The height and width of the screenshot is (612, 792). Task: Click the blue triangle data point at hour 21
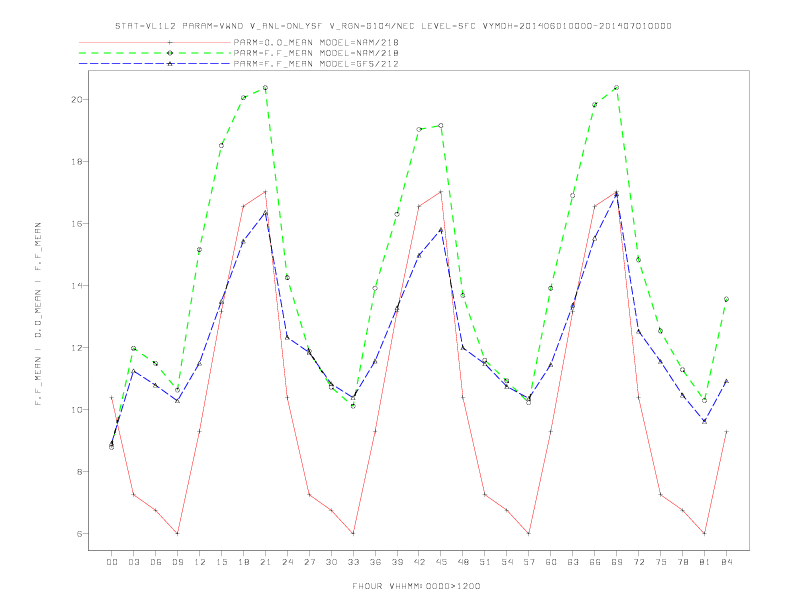point(265,213)
